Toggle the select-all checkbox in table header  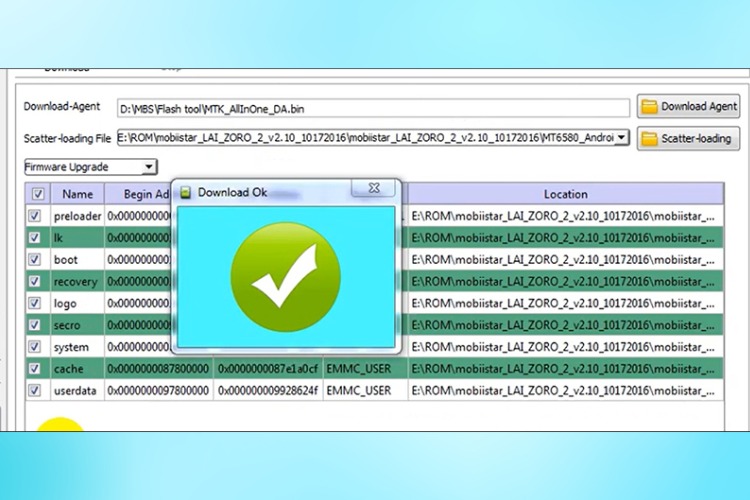(x=37, y=194)
